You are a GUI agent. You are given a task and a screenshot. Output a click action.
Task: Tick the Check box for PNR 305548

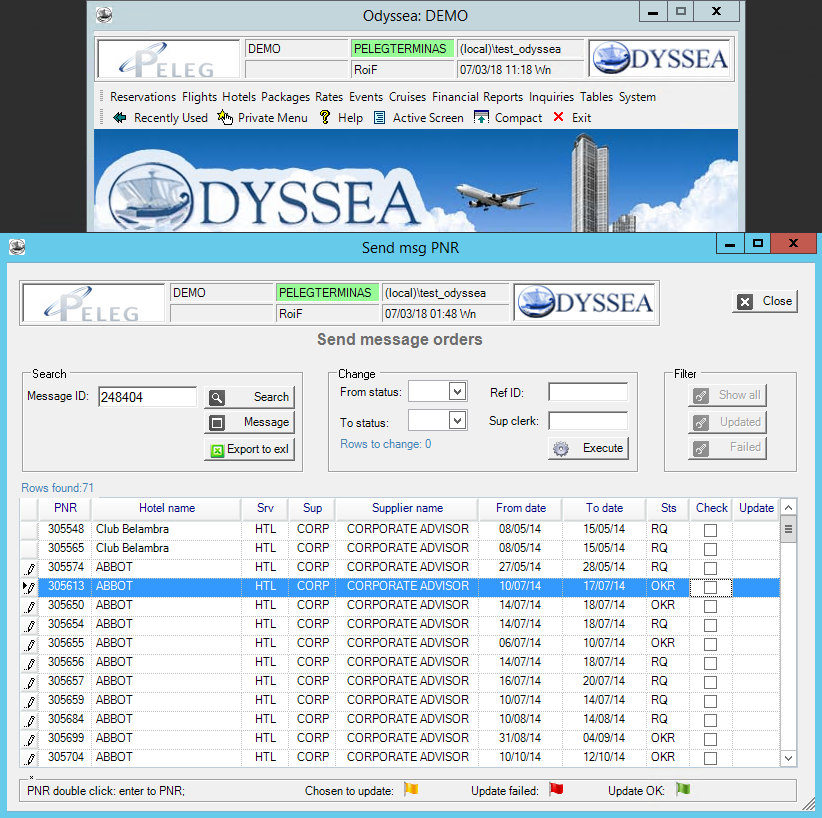[710, 530]
